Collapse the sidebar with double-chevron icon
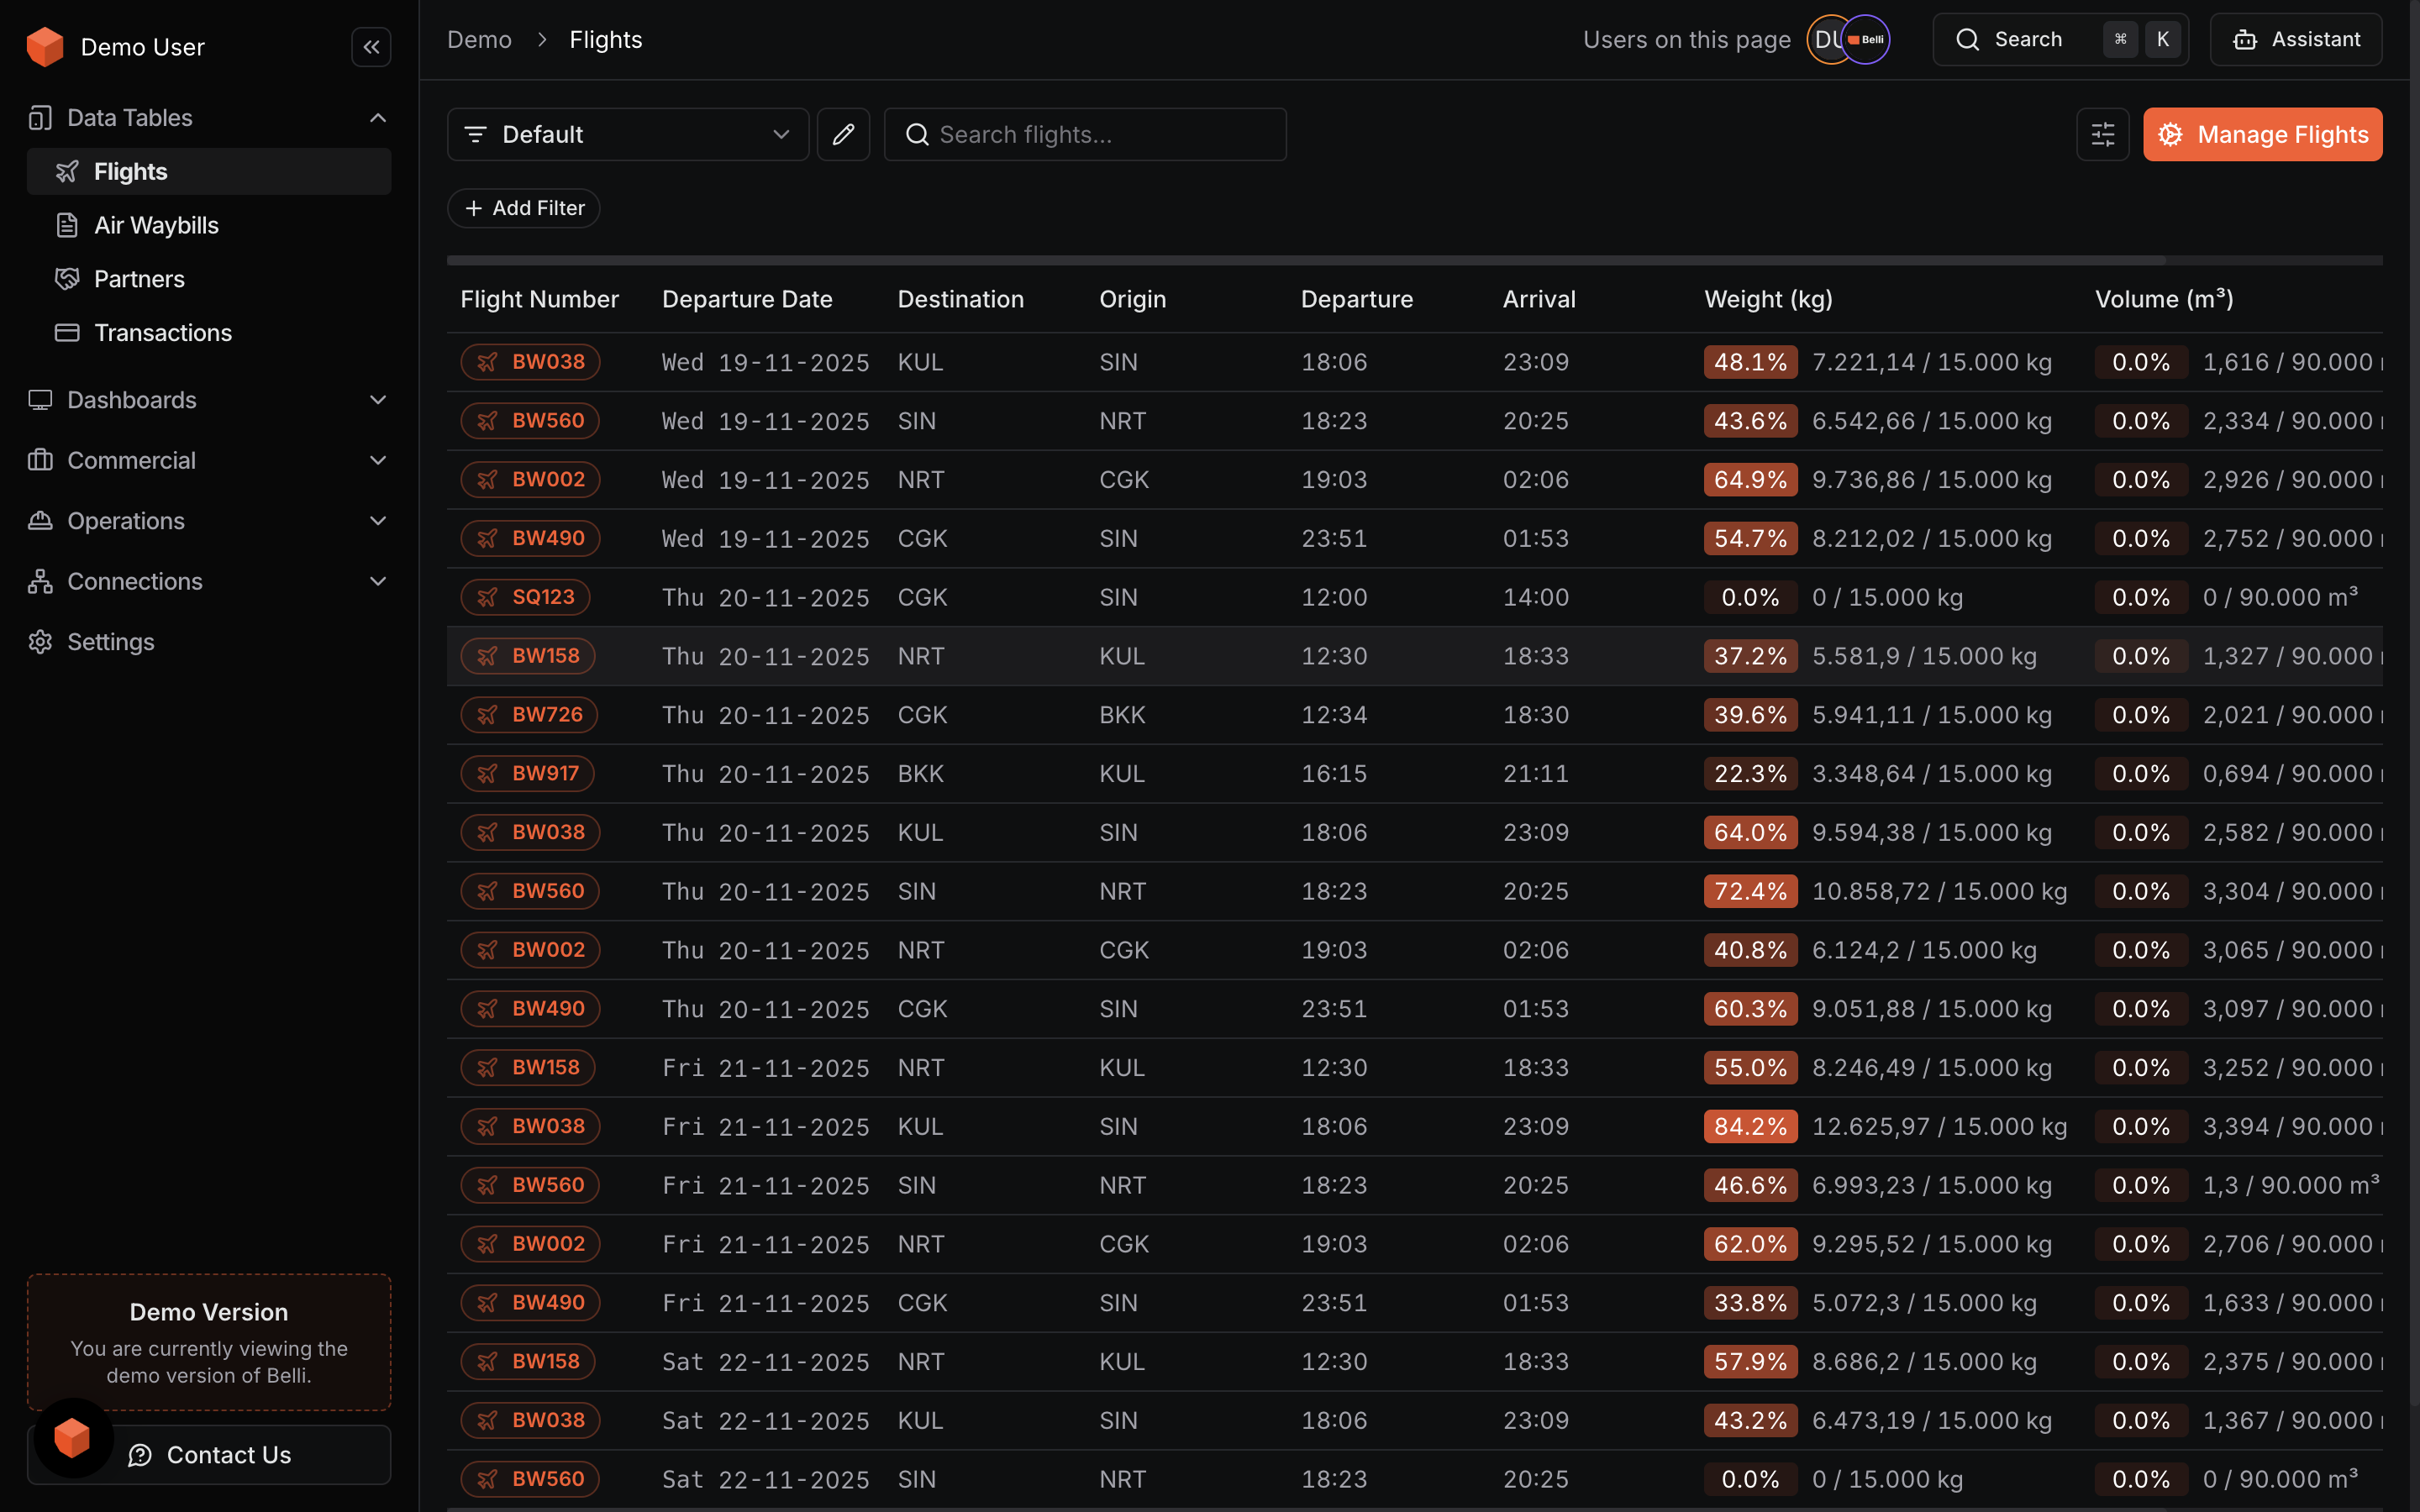 point(371,47)
